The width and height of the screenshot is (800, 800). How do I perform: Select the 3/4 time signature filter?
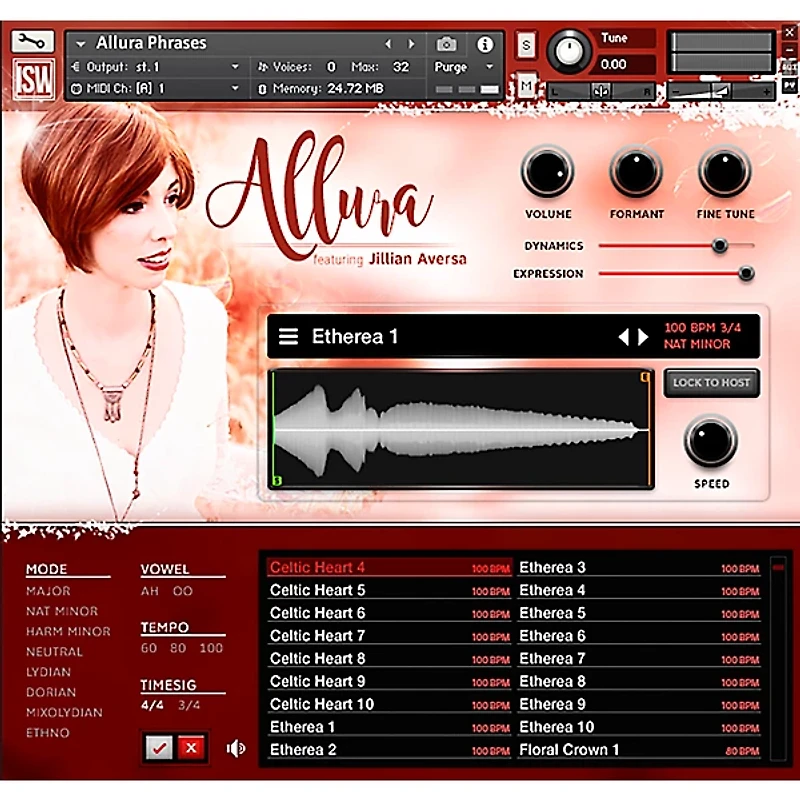coord(189,706)
